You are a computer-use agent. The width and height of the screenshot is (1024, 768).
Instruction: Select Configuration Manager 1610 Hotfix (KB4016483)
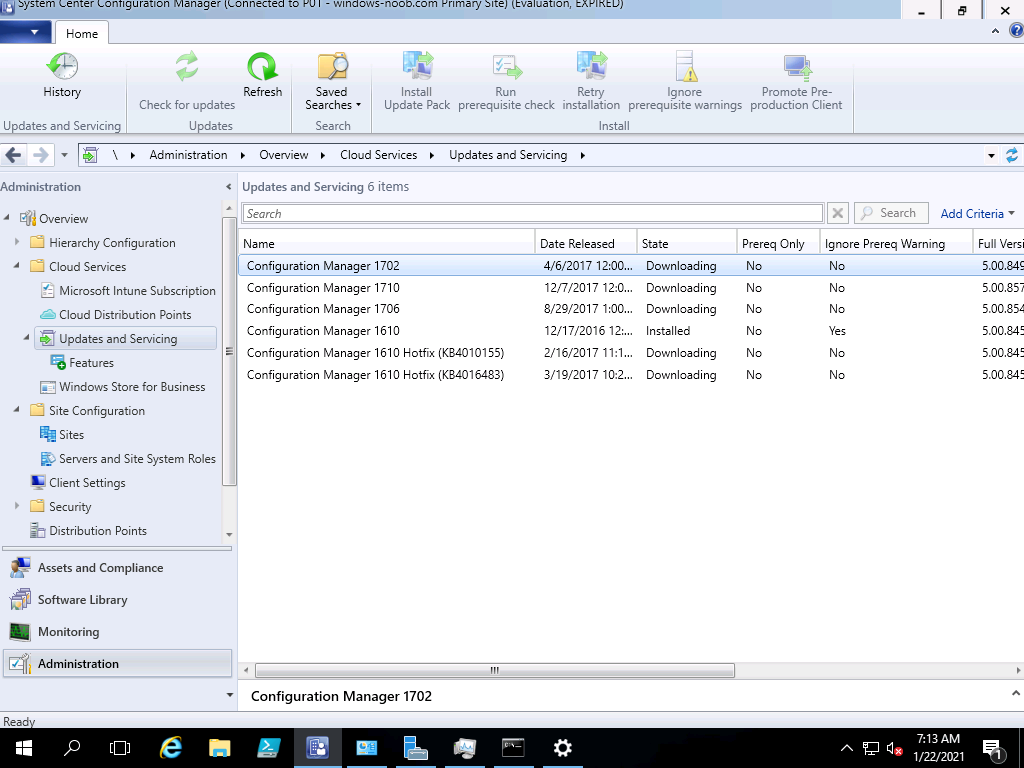pos(631,375)
